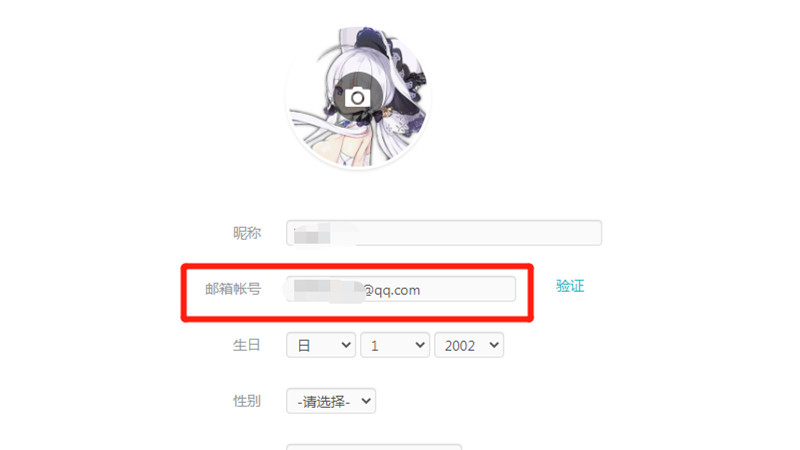Open the 日 birthday day dropdown
Image resolution: width=800 pixels, height=450 pixels.
tap(321, 345)
